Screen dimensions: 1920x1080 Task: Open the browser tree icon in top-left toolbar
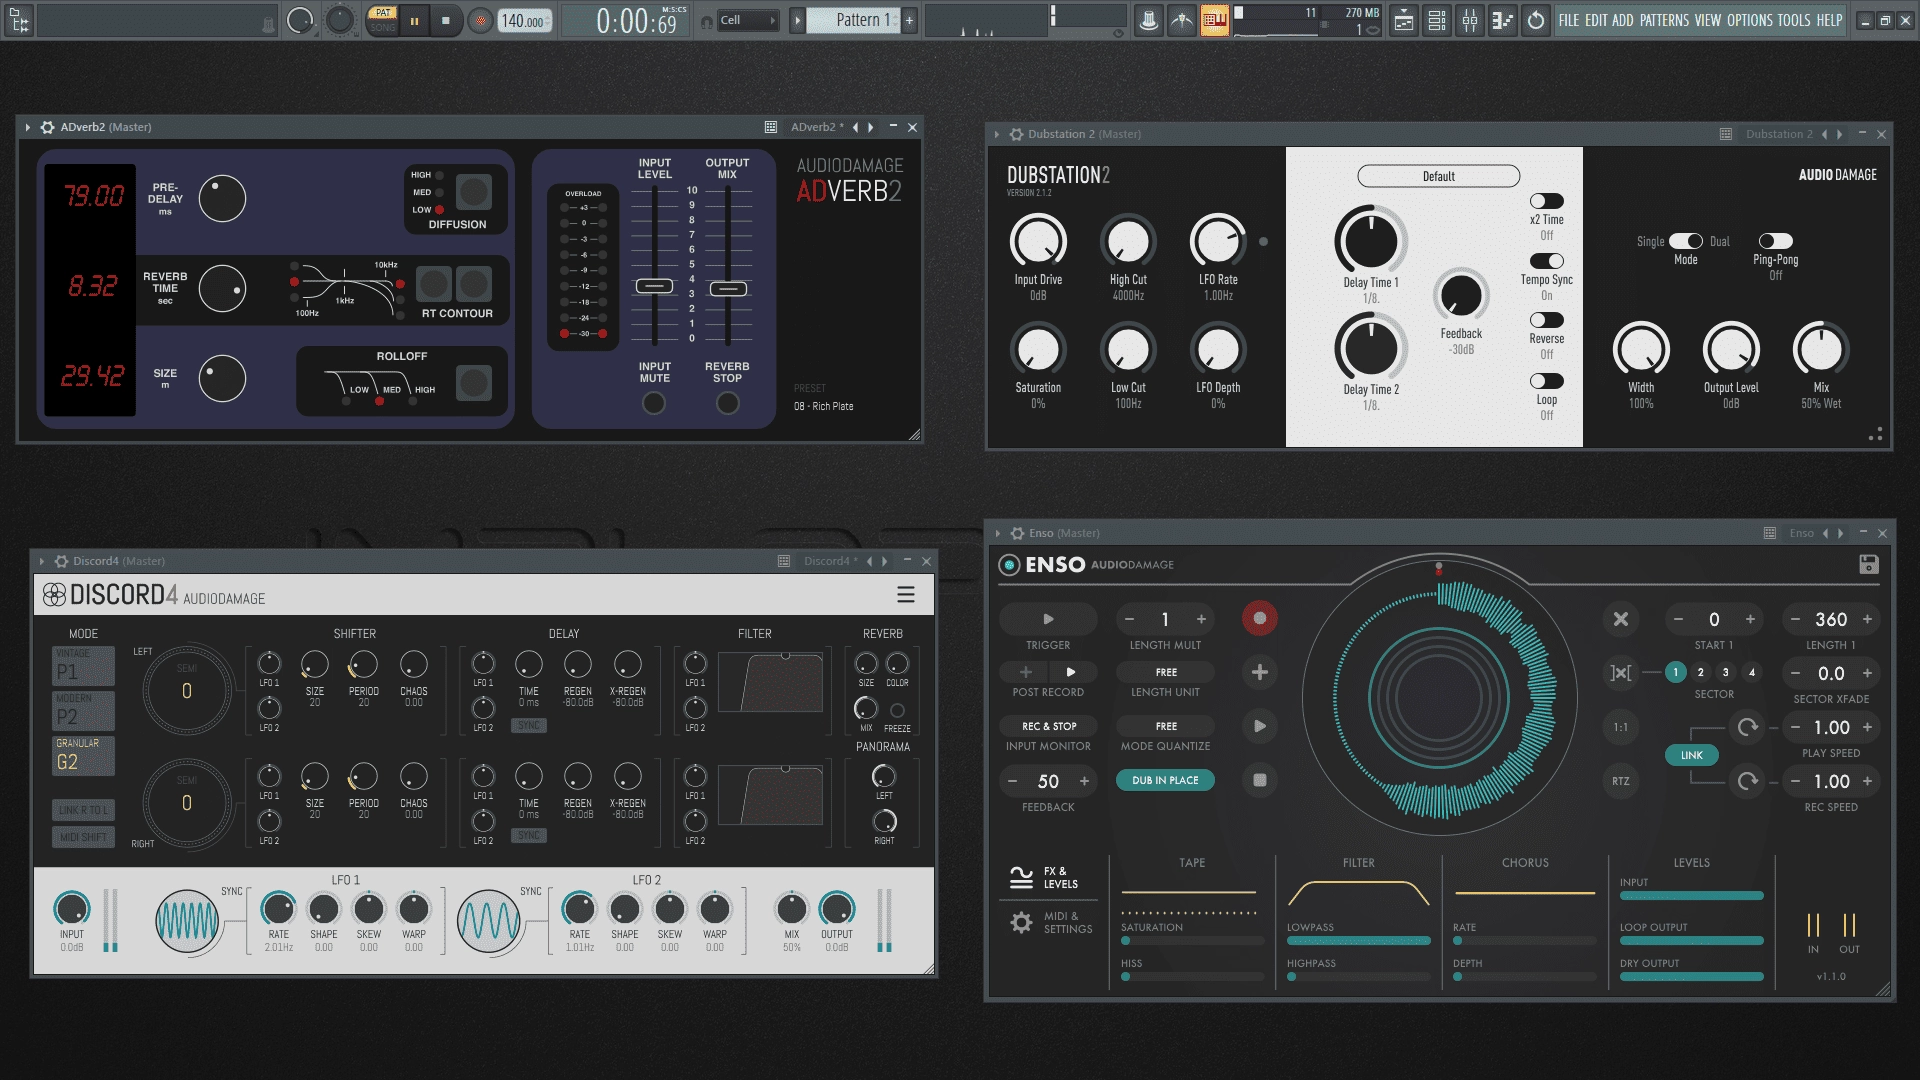click(19, 20)
